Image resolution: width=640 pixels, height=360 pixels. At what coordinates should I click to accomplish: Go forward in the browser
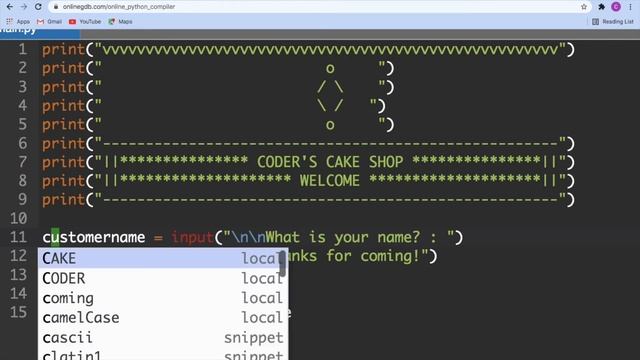(24, 7)
